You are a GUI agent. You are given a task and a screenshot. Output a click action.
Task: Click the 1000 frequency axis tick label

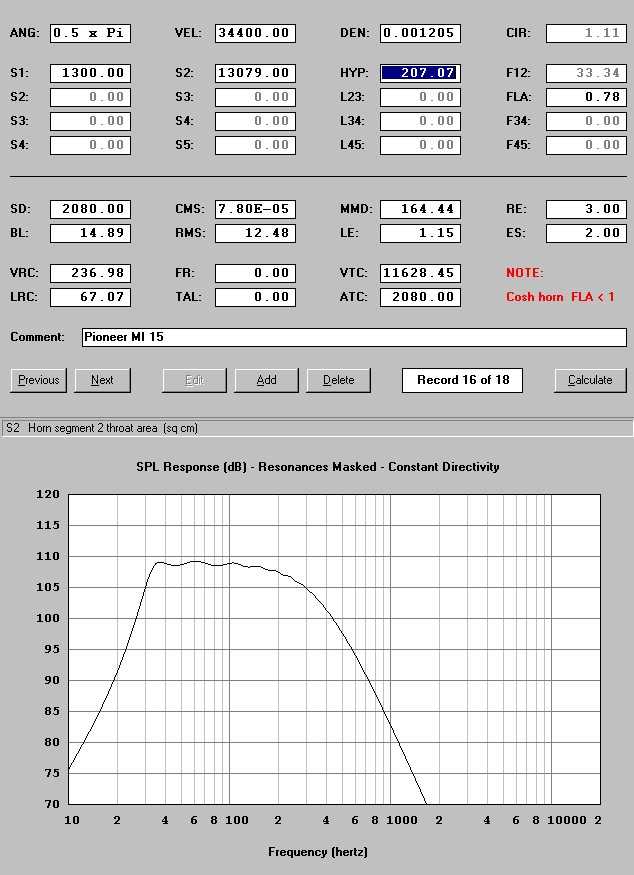402,820
